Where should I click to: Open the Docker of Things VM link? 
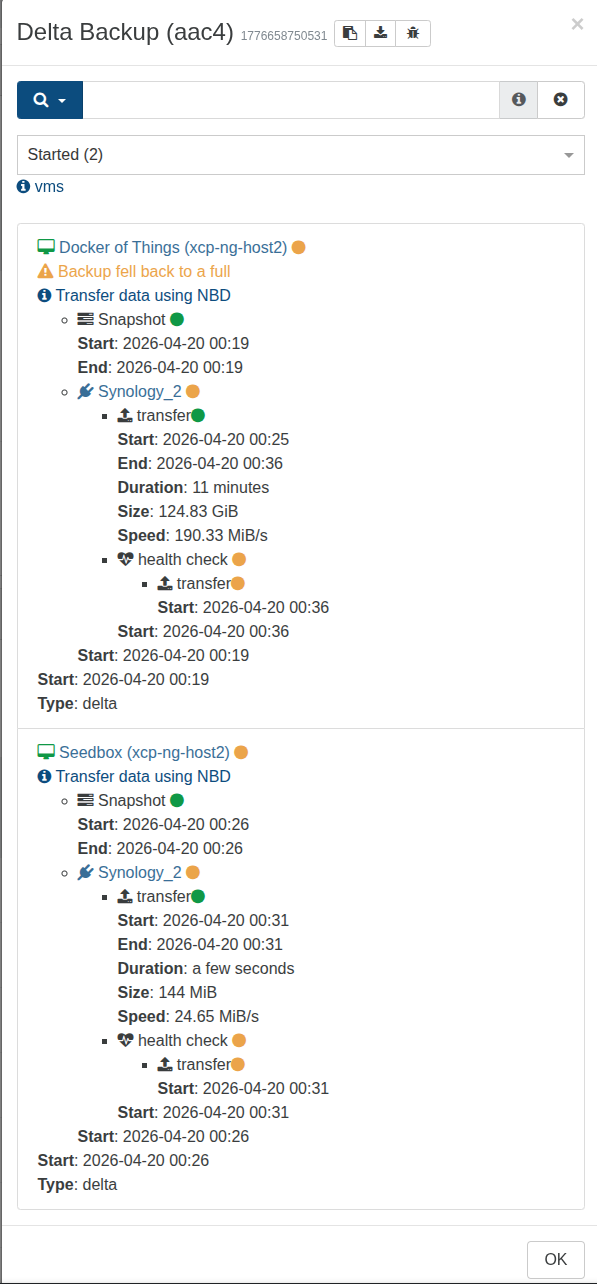pyautogui.click(x=170, y=247)
